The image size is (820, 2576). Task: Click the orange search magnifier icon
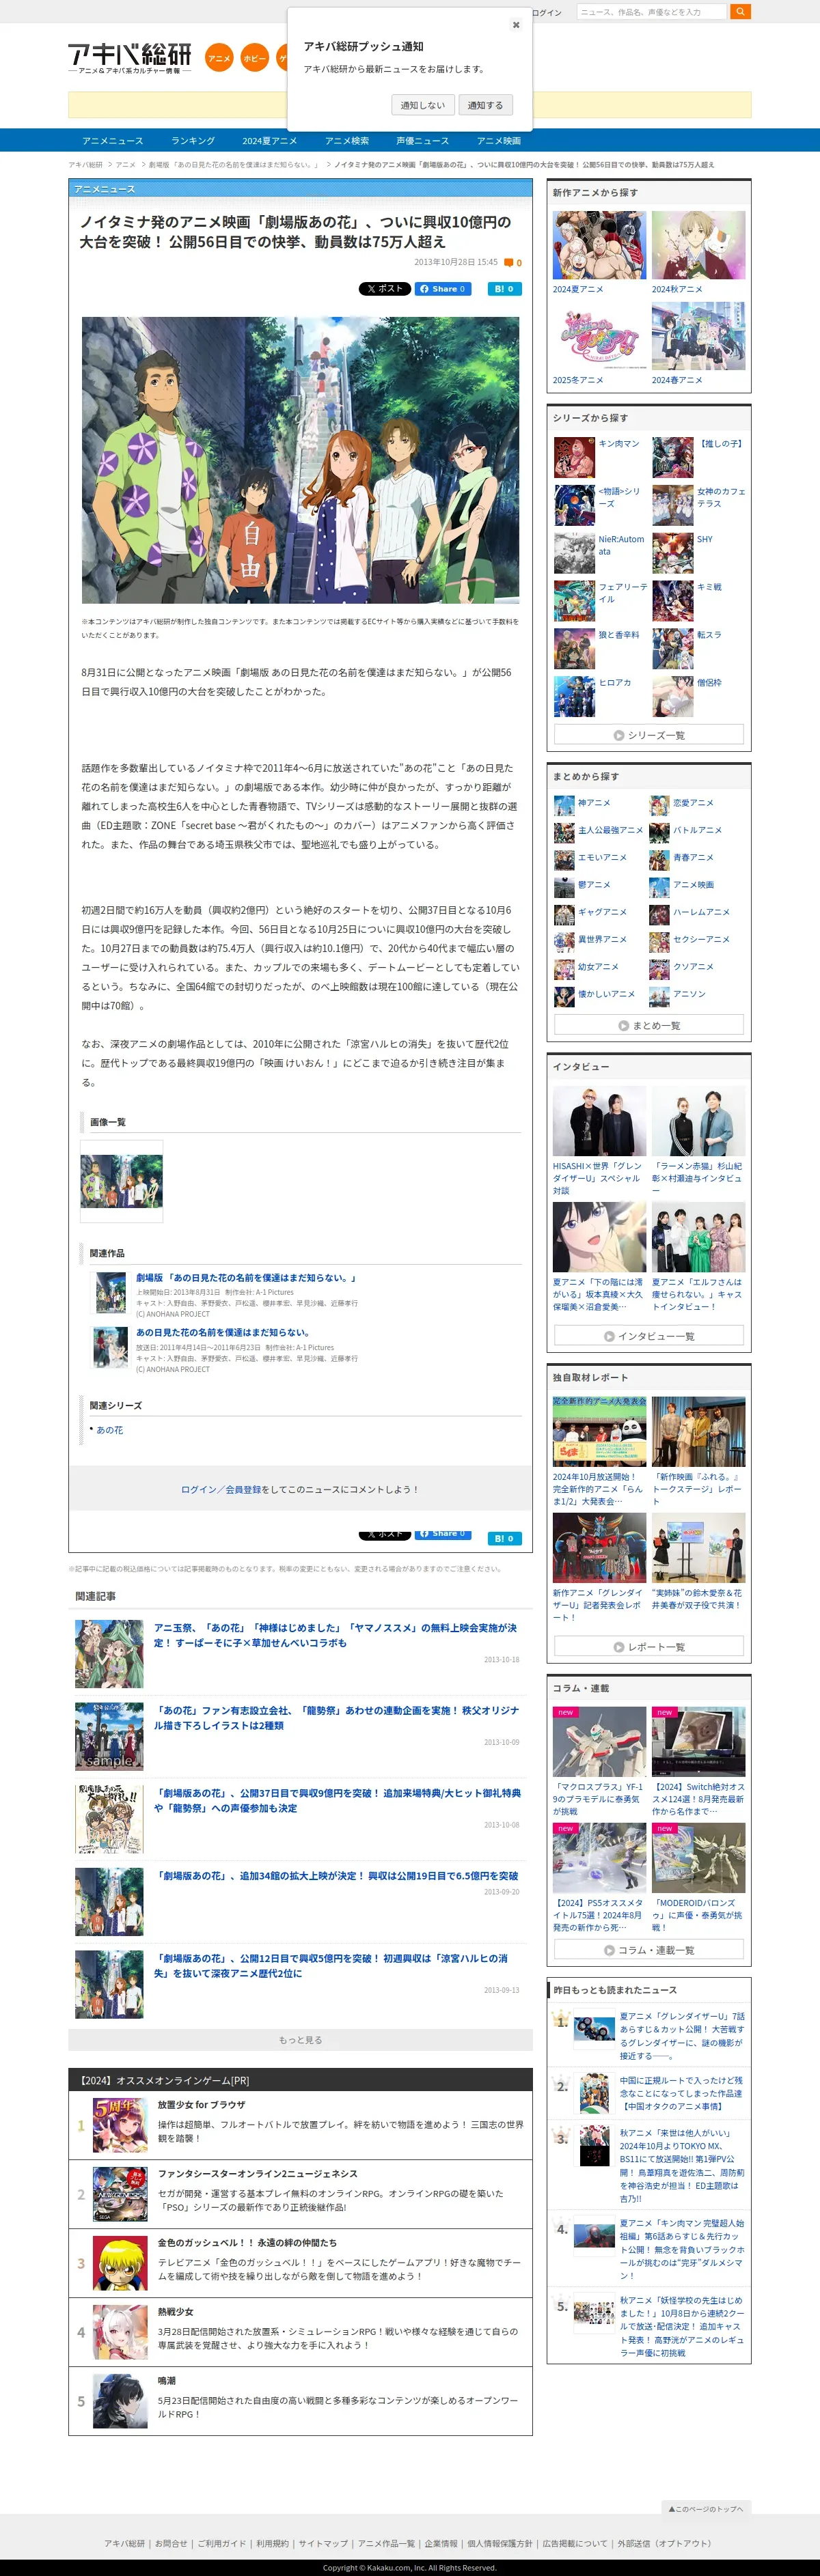[741, 12]
